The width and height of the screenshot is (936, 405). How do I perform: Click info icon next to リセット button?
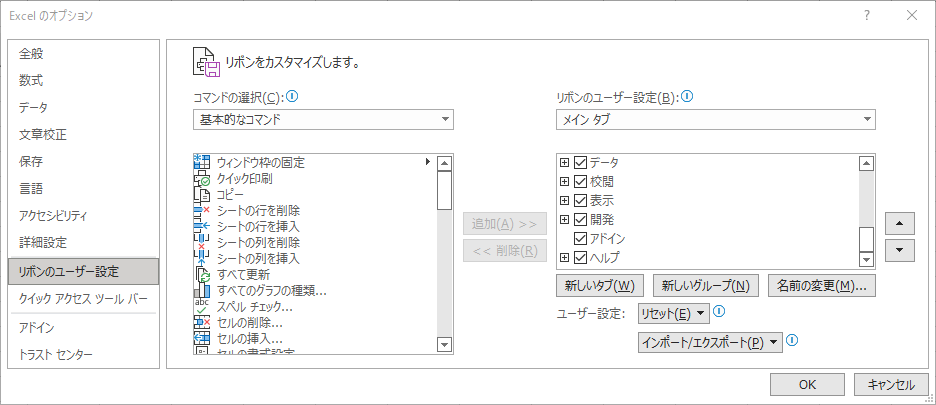719,311
